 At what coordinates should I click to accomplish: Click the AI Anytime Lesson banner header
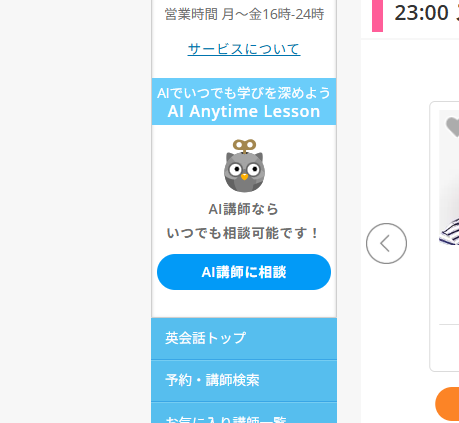tap(244, 102)
